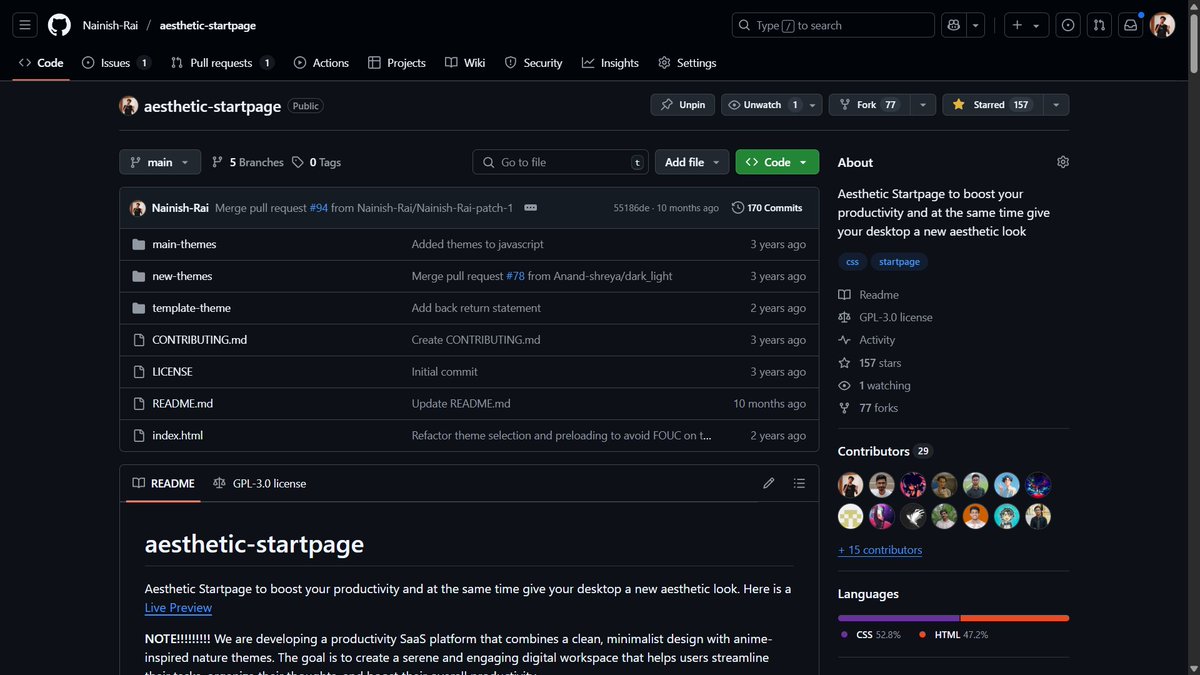Screen dimensions: 1200x675
Task: Open pull request #94 link
Action: 318,208
